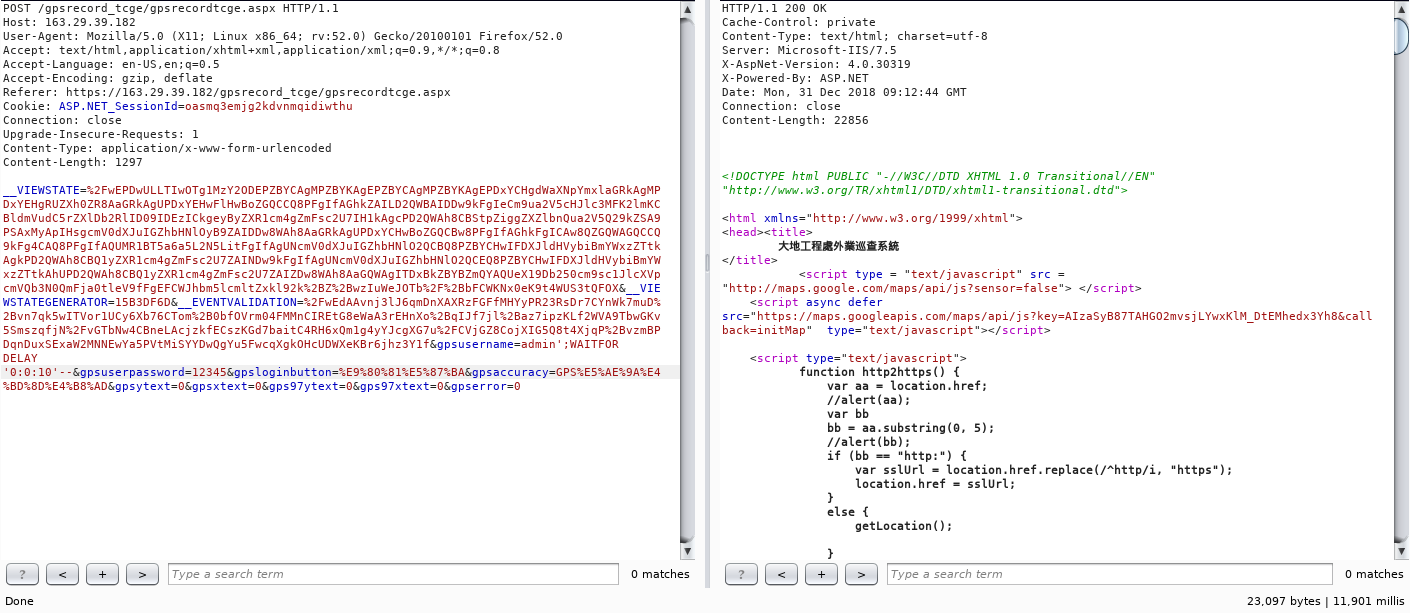Click the 'HTTP/1.1 200 OK' response status line
Screen dimensions: 1410x613
coord(774,8)
